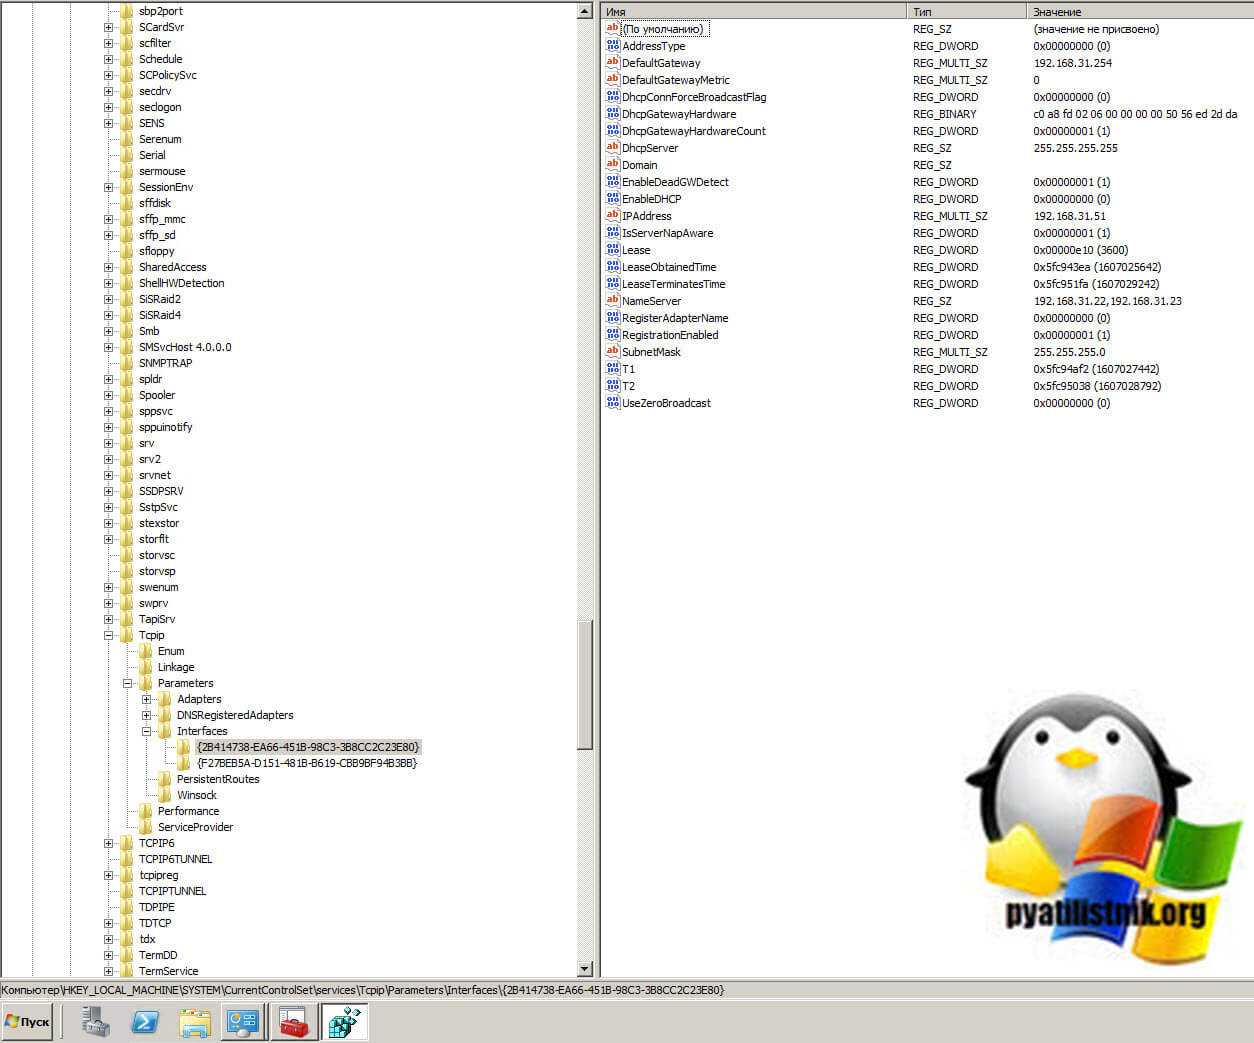This screenshot has height=1043, width=1254.
Task: Sort values by the Имя column header
Action: 753,11
